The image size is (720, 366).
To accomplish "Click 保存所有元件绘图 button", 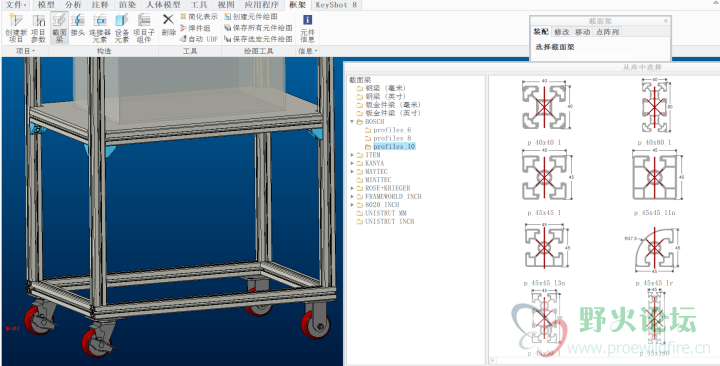I will coord(258,28).
